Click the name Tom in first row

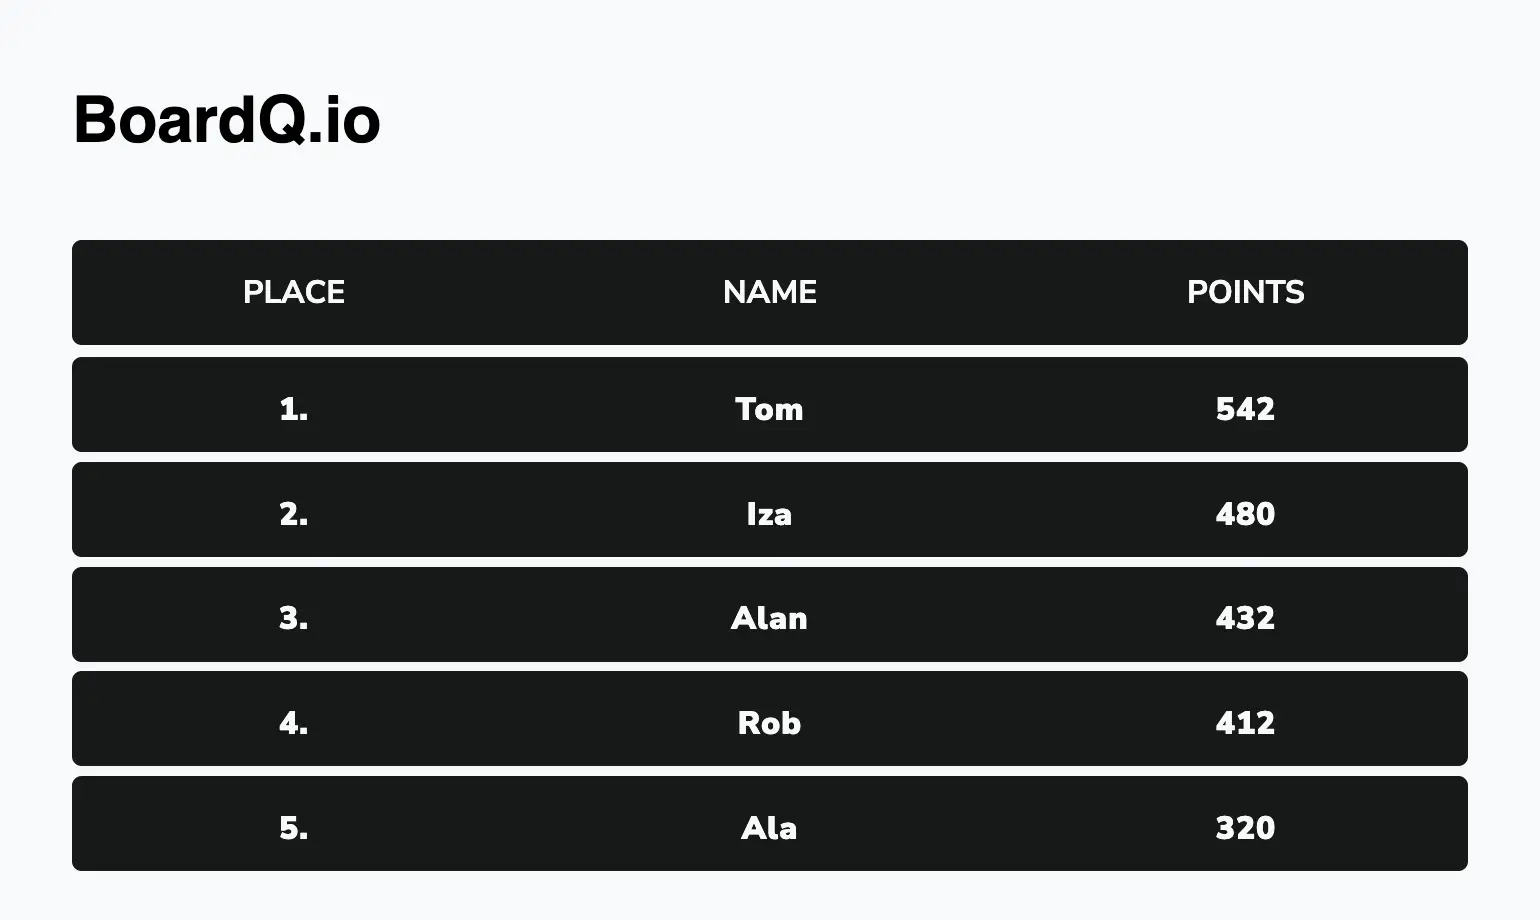(769, 409)
